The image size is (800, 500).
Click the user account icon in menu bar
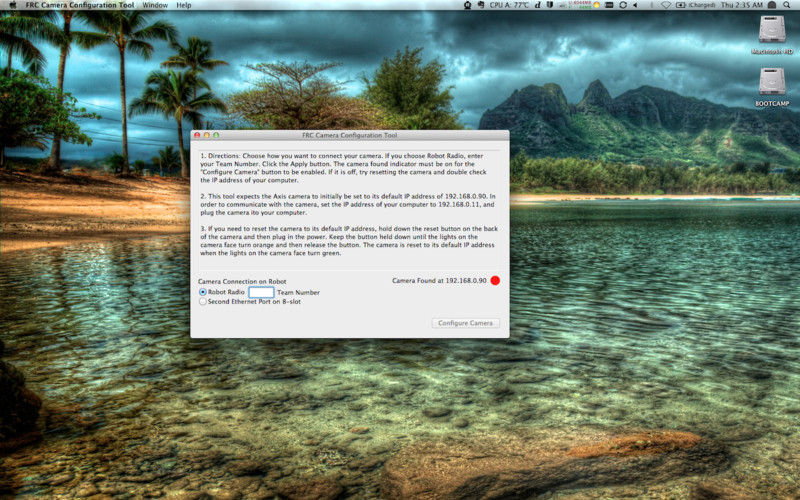(772, 5)
